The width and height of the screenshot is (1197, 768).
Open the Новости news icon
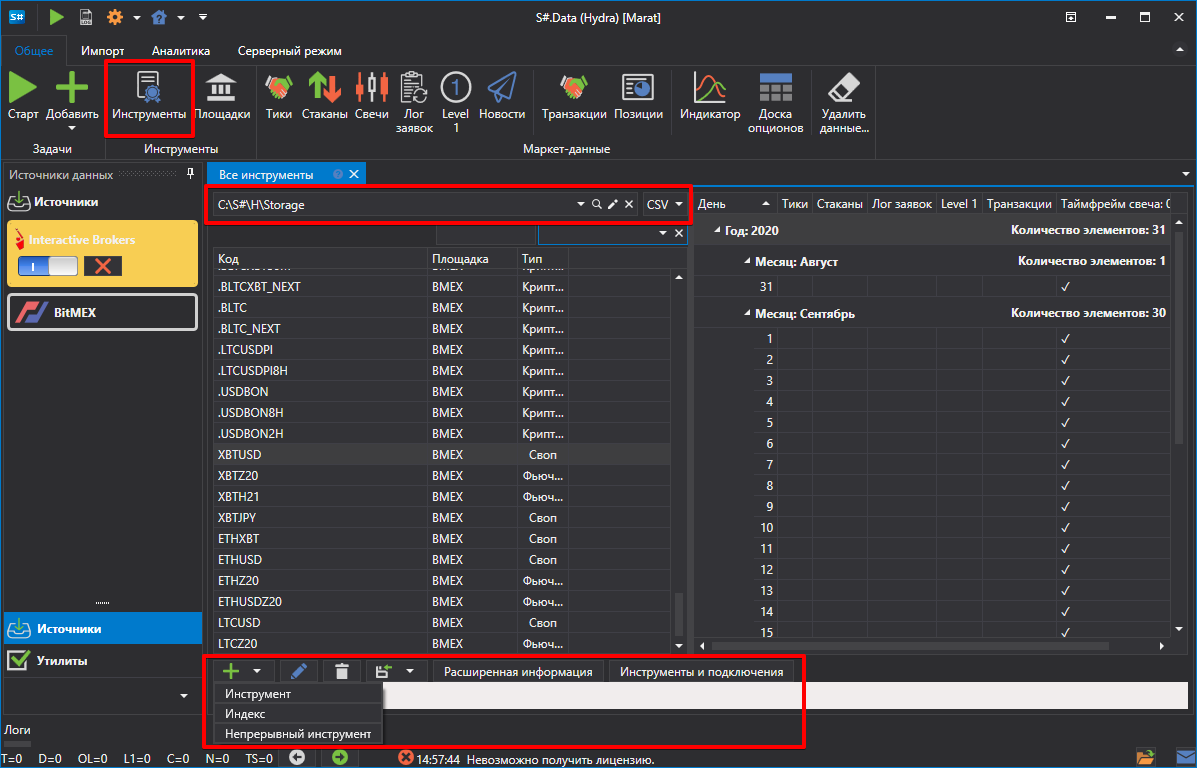tap(502, 96)
